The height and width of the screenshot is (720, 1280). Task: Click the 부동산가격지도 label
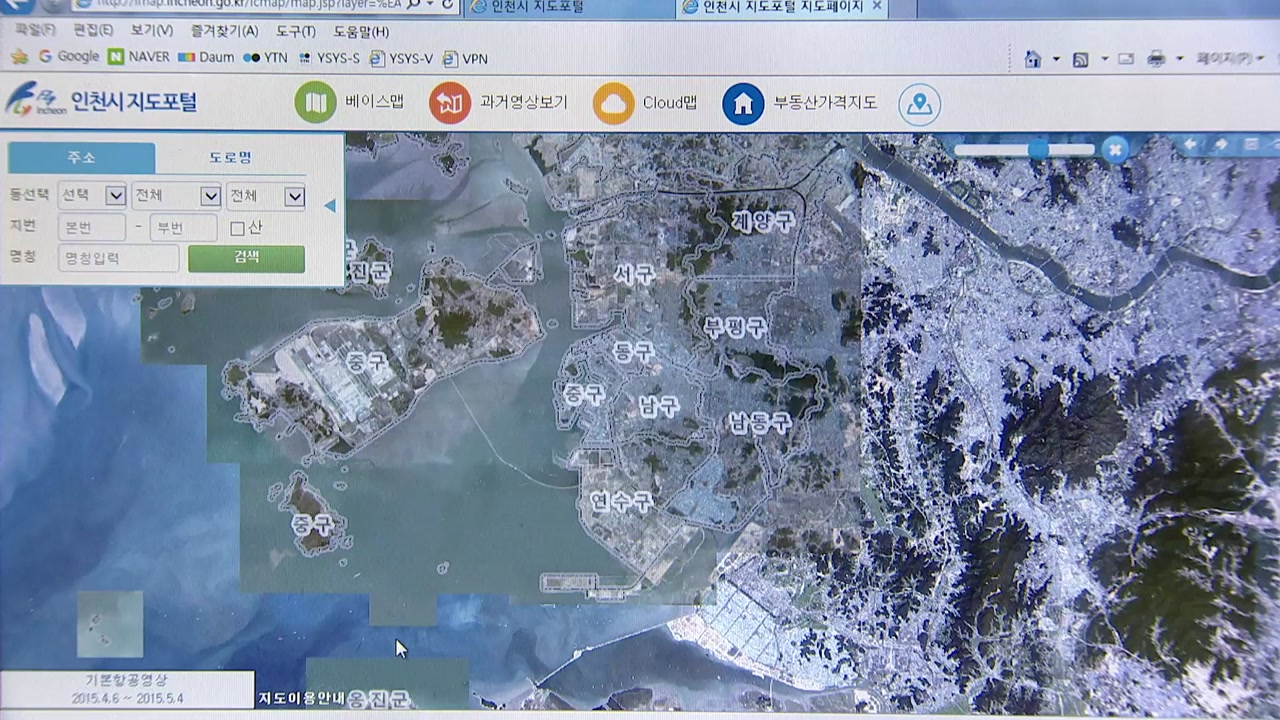[825, 102]
